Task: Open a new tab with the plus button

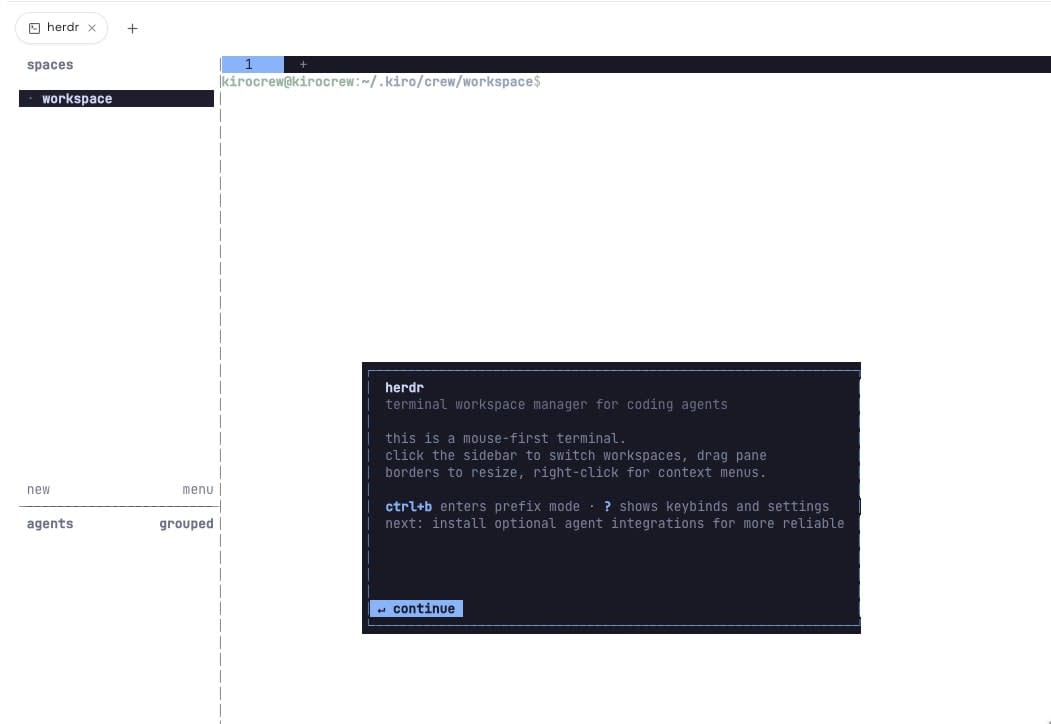Action: (x=132, y=28)
